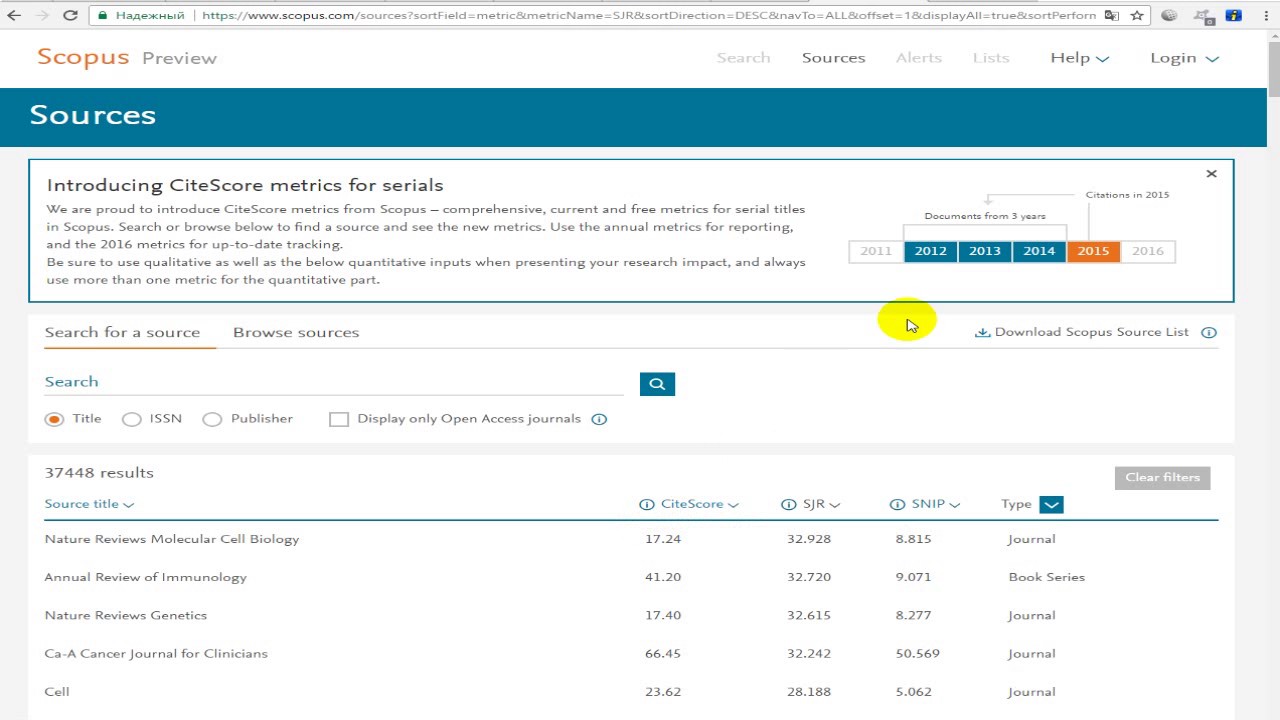The width and height of the screenshot is (1280, 720).
Task: Click SJR value 28.188
Action: [x=809, y=691]
